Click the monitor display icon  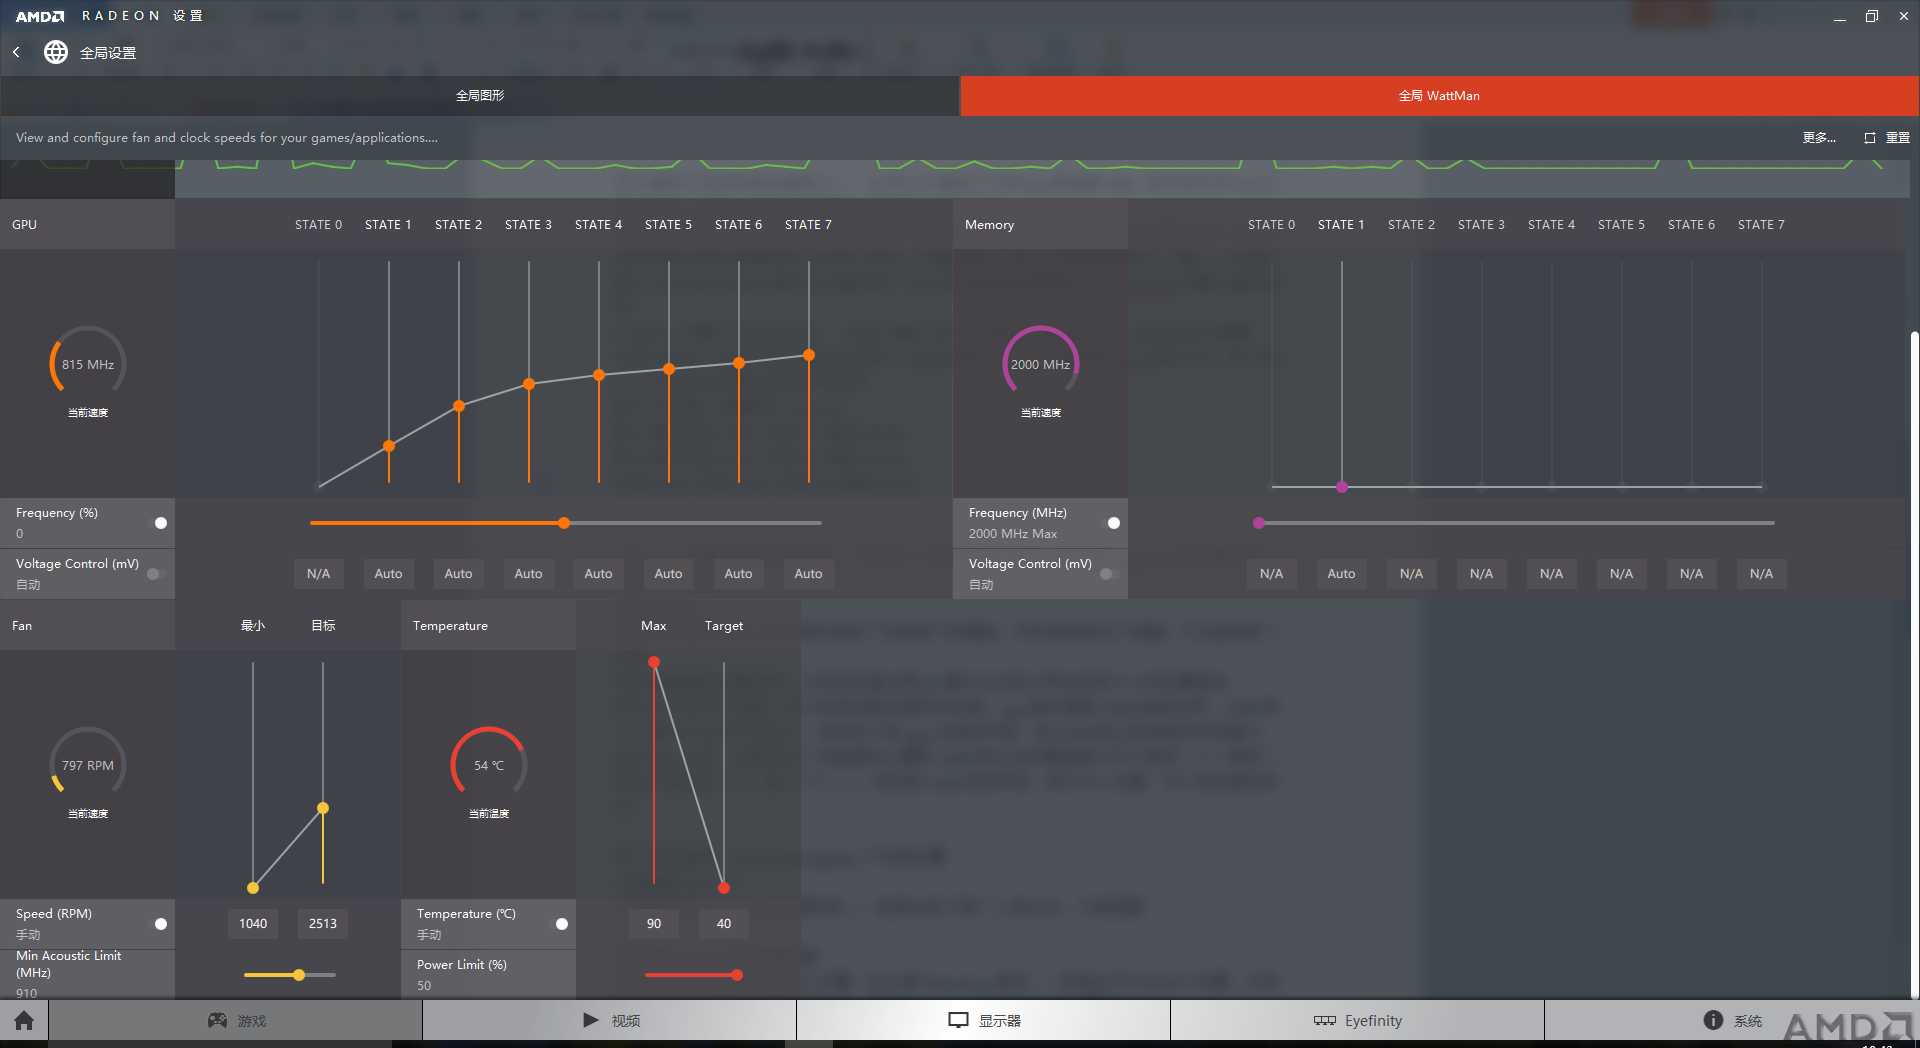point(958,1020)
